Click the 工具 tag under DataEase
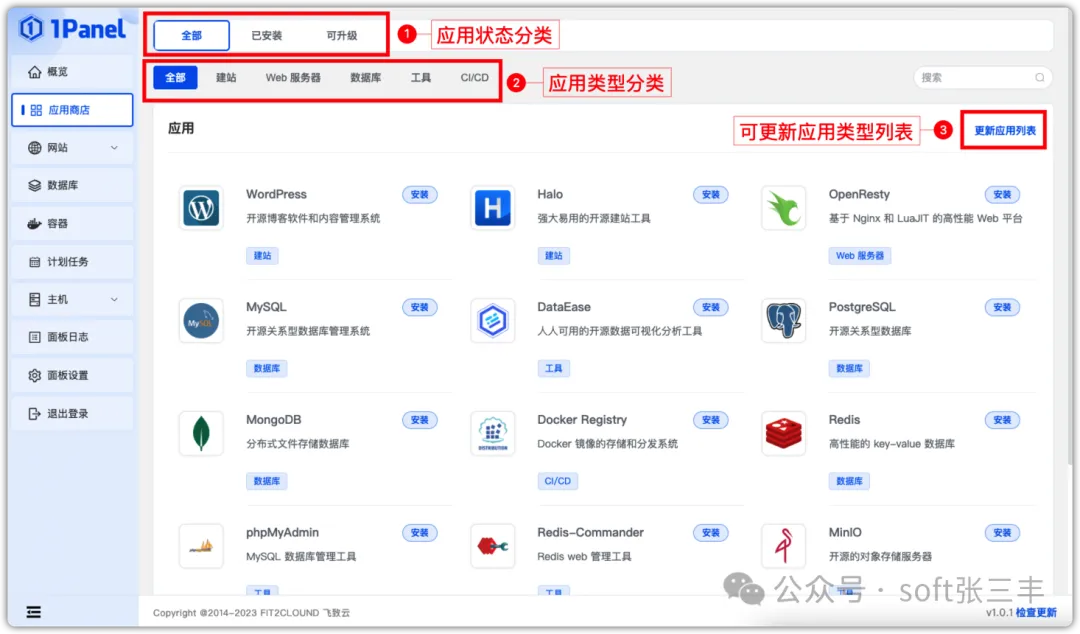 tap(554, 369)
